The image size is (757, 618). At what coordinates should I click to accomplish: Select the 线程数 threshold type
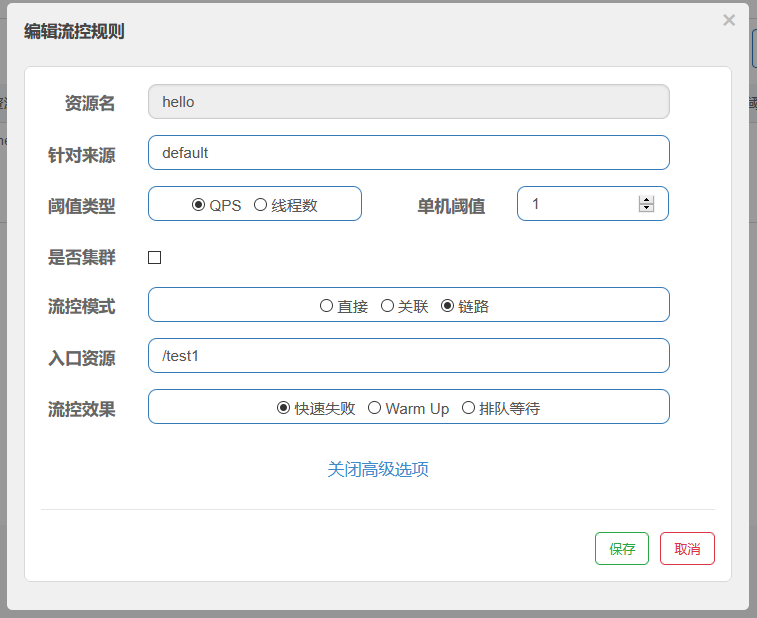tap(261, 205)
